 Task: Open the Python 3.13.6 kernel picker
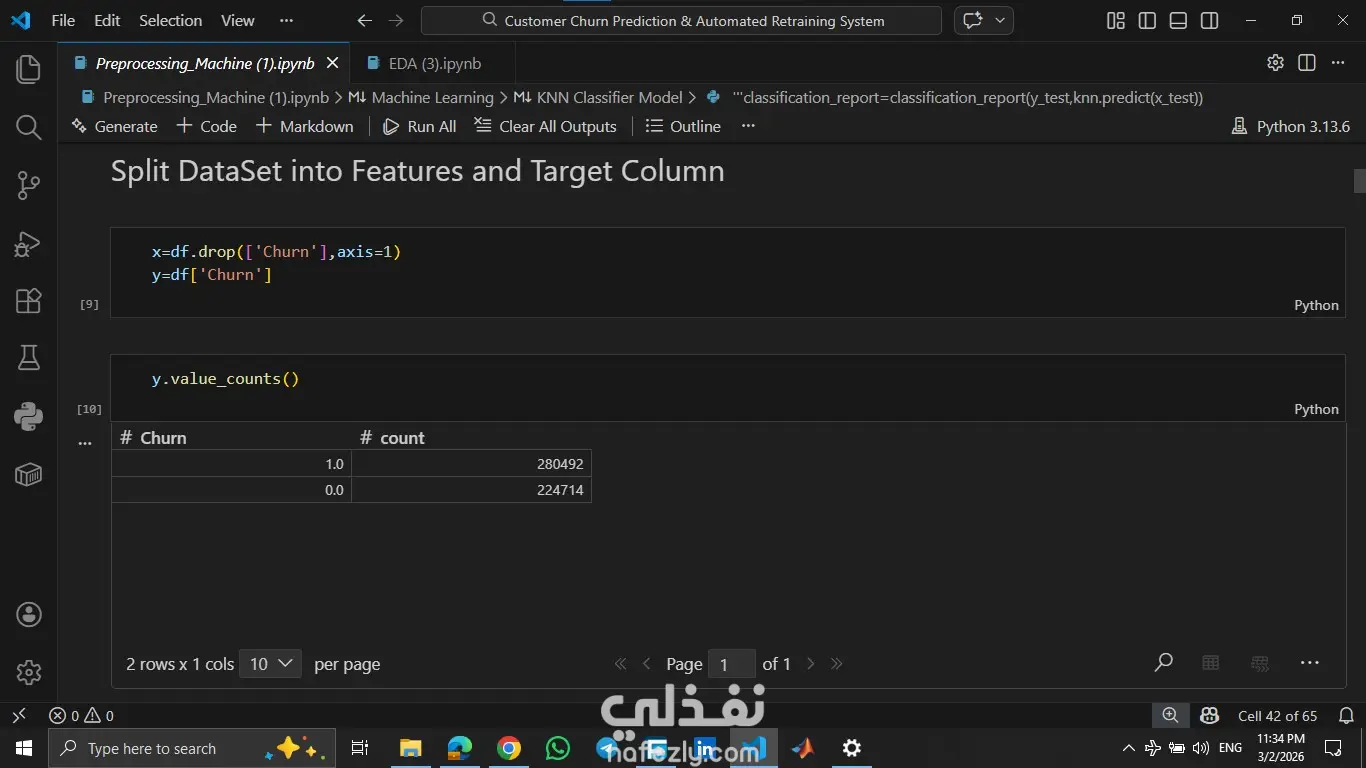pos(1291,126)
